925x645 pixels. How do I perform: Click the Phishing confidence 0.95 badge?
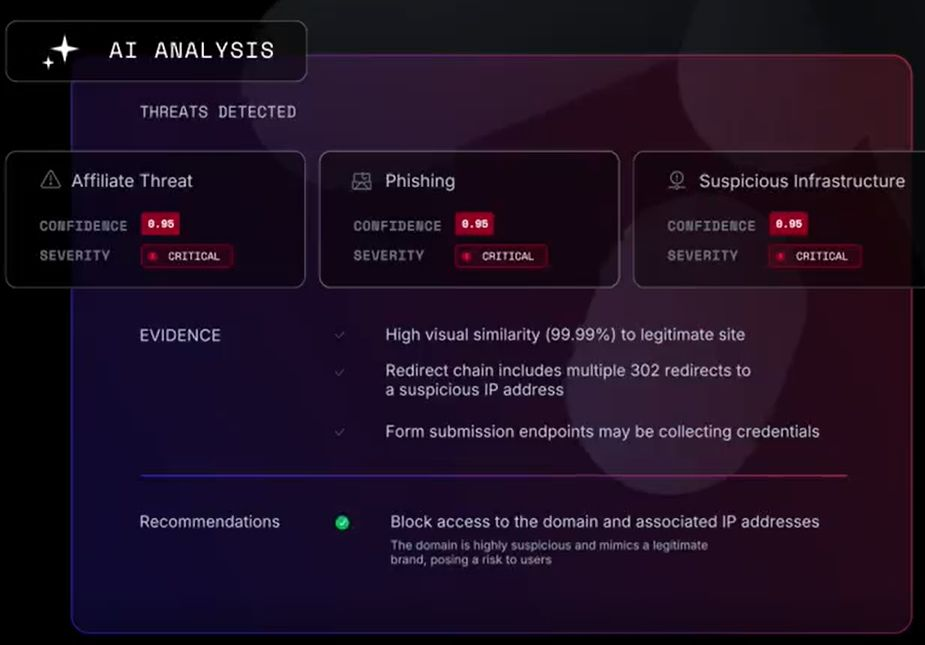pos(474,224)
